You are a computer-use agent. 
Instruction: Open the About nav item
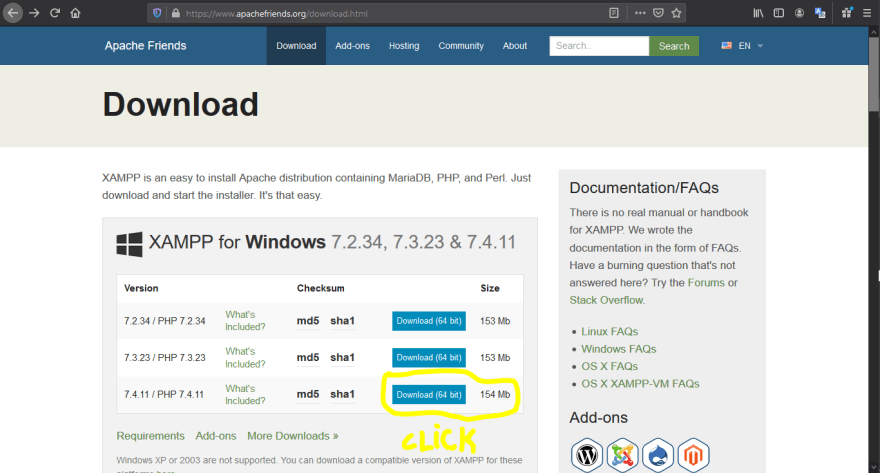tap(515, 46)
